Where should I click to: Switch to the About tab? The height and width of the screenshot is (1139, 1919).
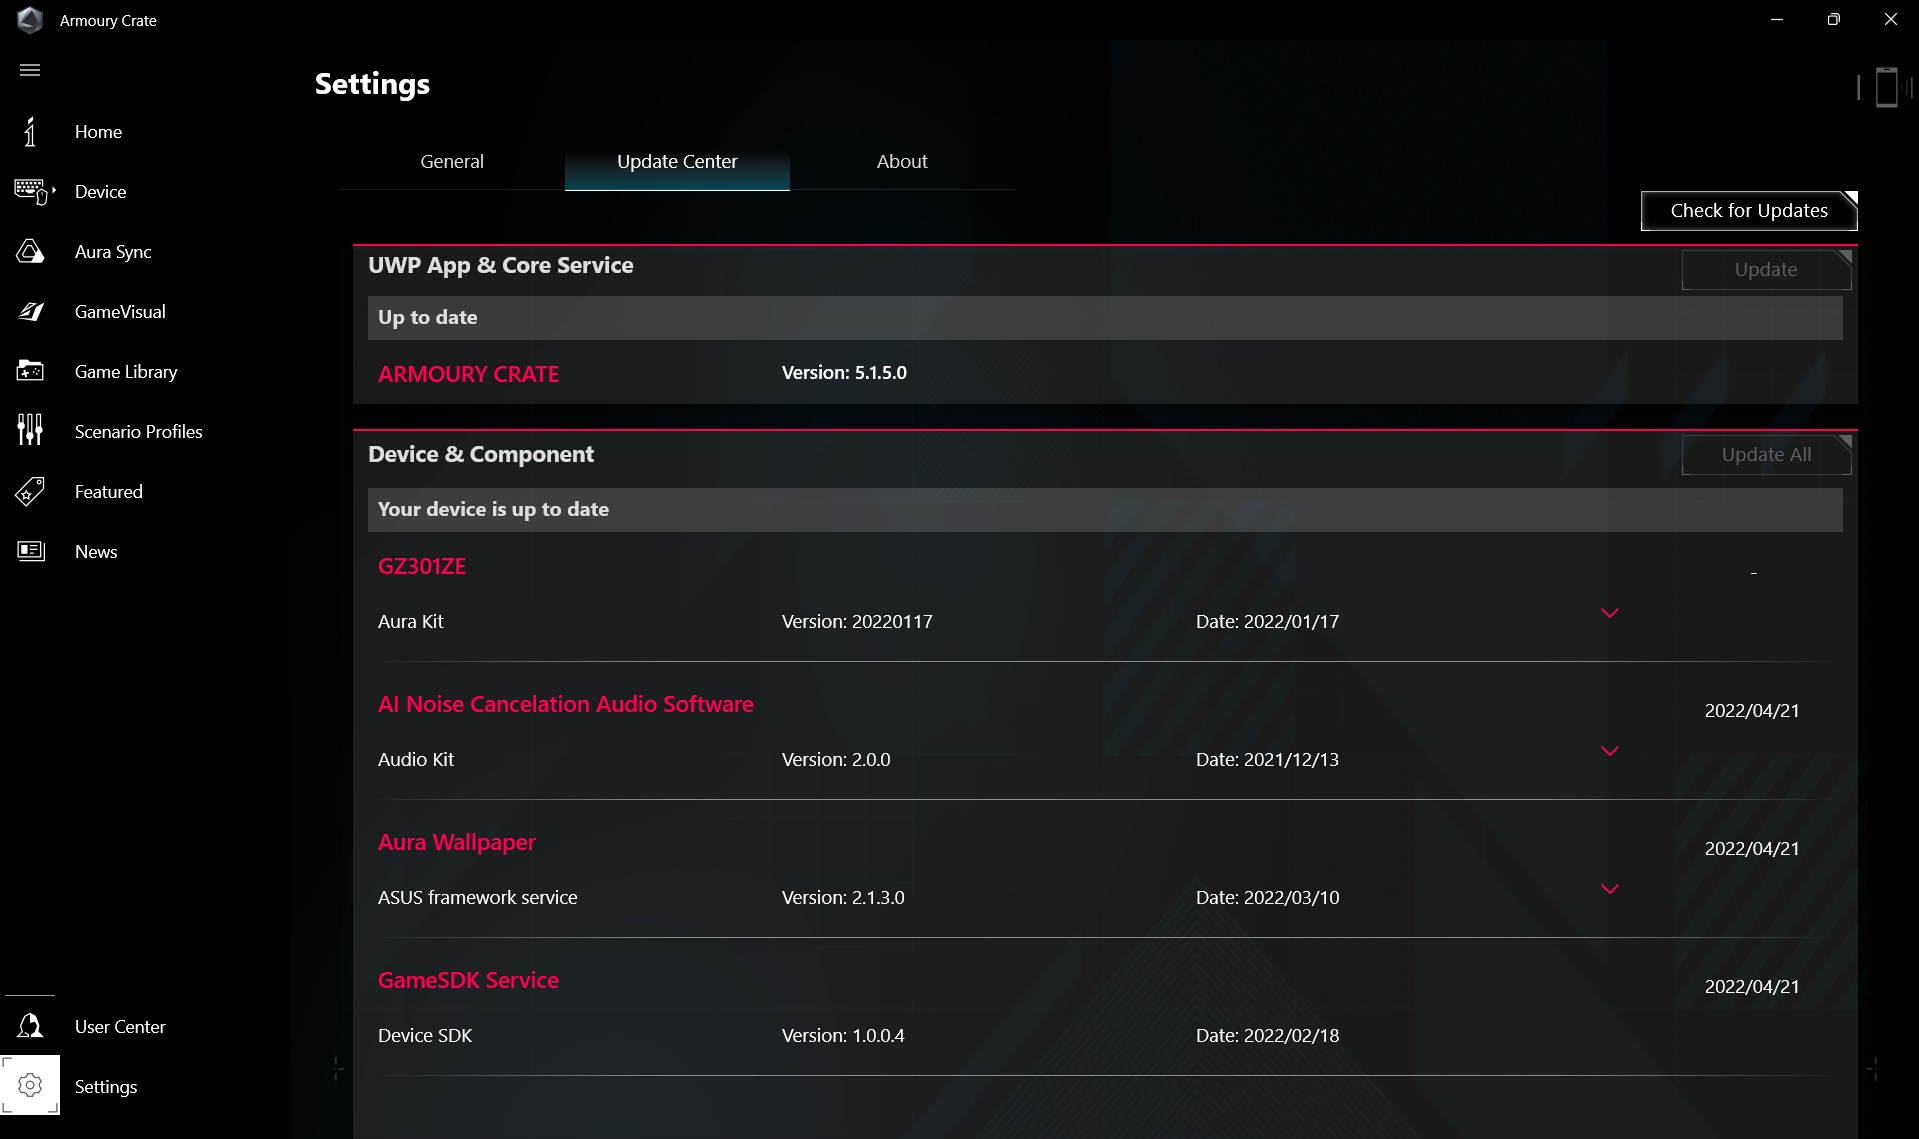(902, 162)
